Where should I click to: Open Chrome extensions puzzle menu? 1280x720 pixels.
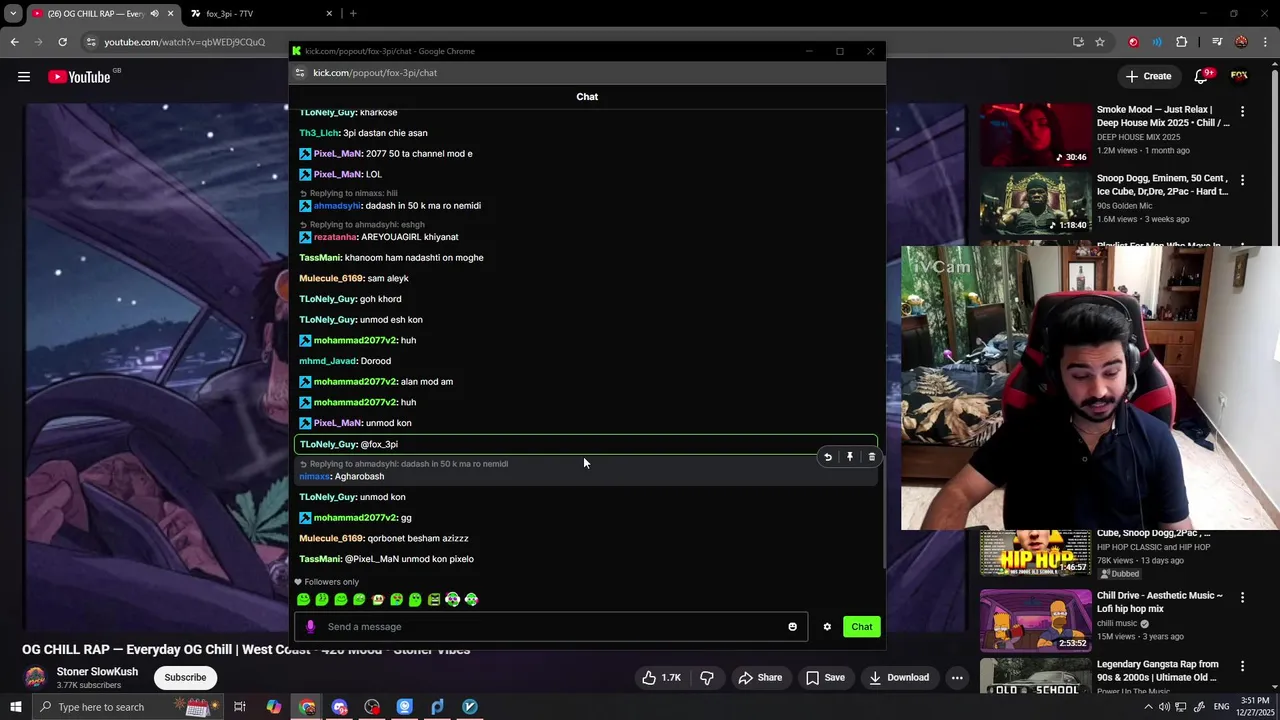point(1181,42)
